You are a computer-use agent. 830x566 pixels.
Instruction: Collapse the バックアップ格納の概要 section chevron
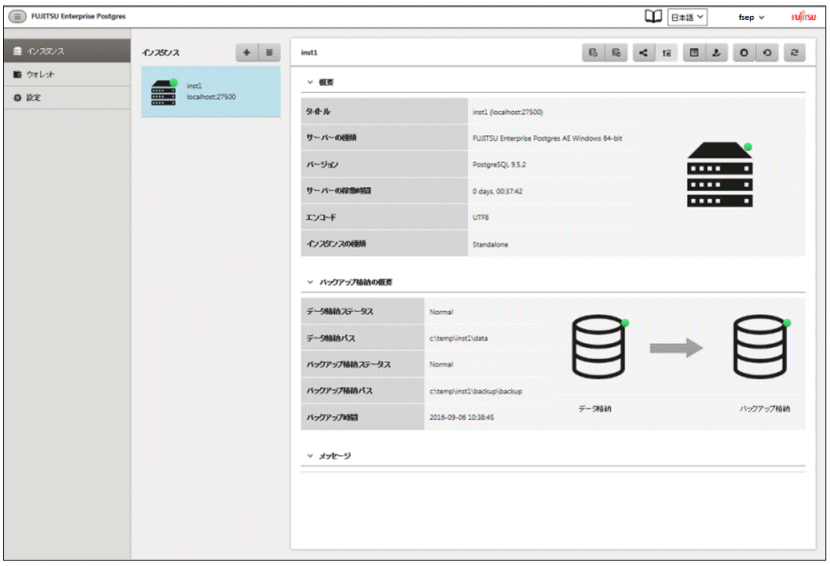click(x=310, y=282)
